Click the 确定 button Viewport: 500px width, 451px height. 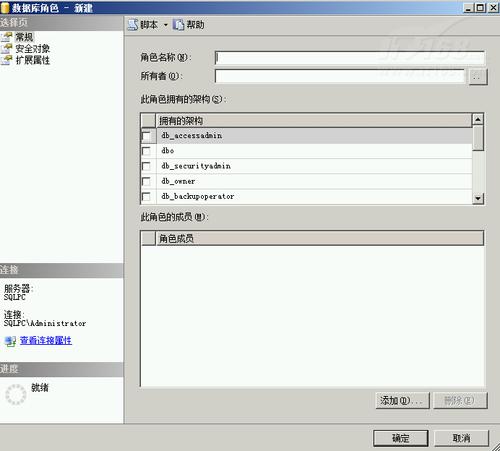click(x=401, y=438)
